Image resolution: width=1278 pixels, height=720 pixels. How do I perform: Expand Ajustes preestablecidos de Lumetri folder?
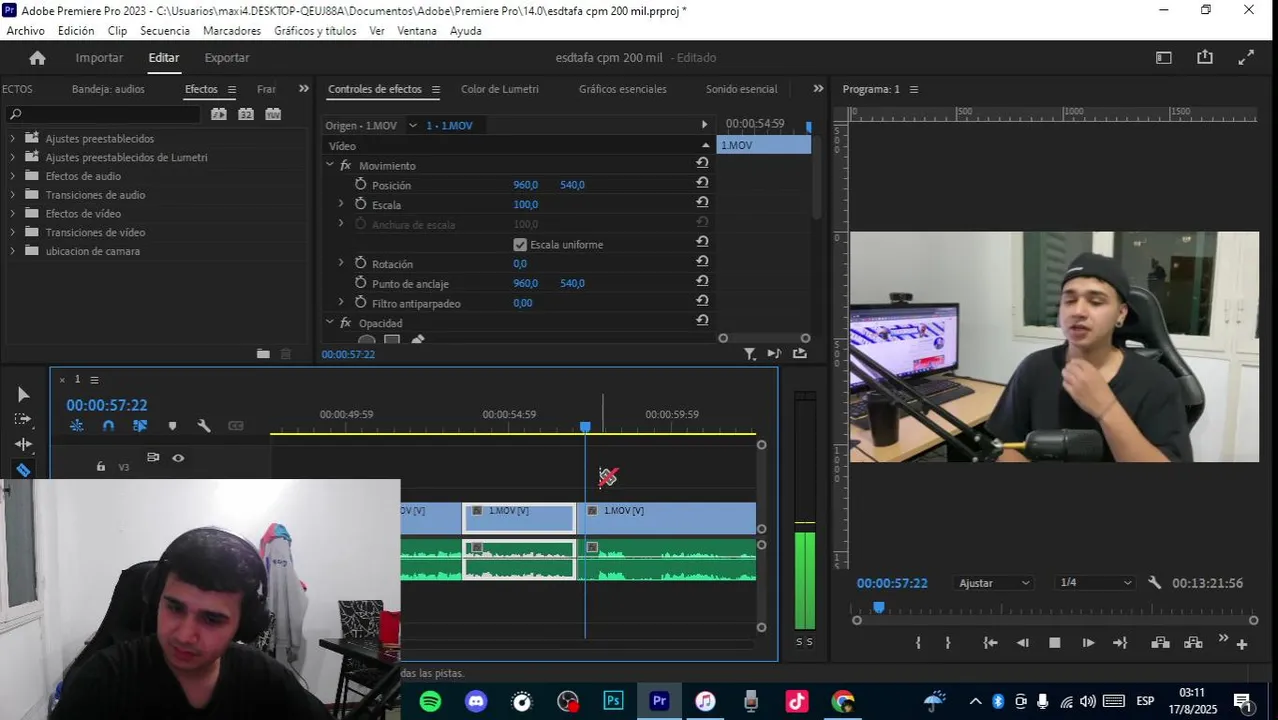tap(12, 157)
